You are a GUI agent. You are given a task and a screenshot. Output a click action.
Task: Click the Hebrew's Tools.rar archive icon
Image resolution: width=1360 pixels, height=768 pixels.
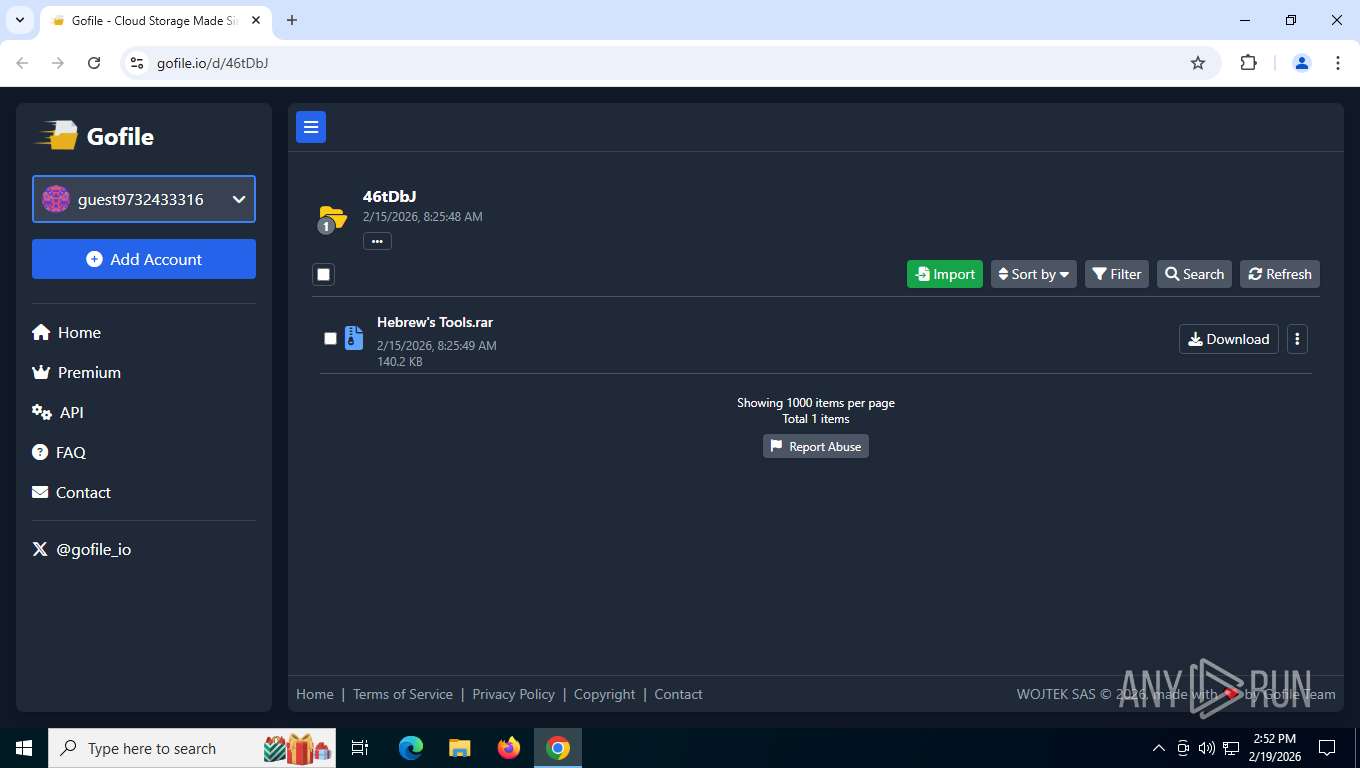point(353,338)
